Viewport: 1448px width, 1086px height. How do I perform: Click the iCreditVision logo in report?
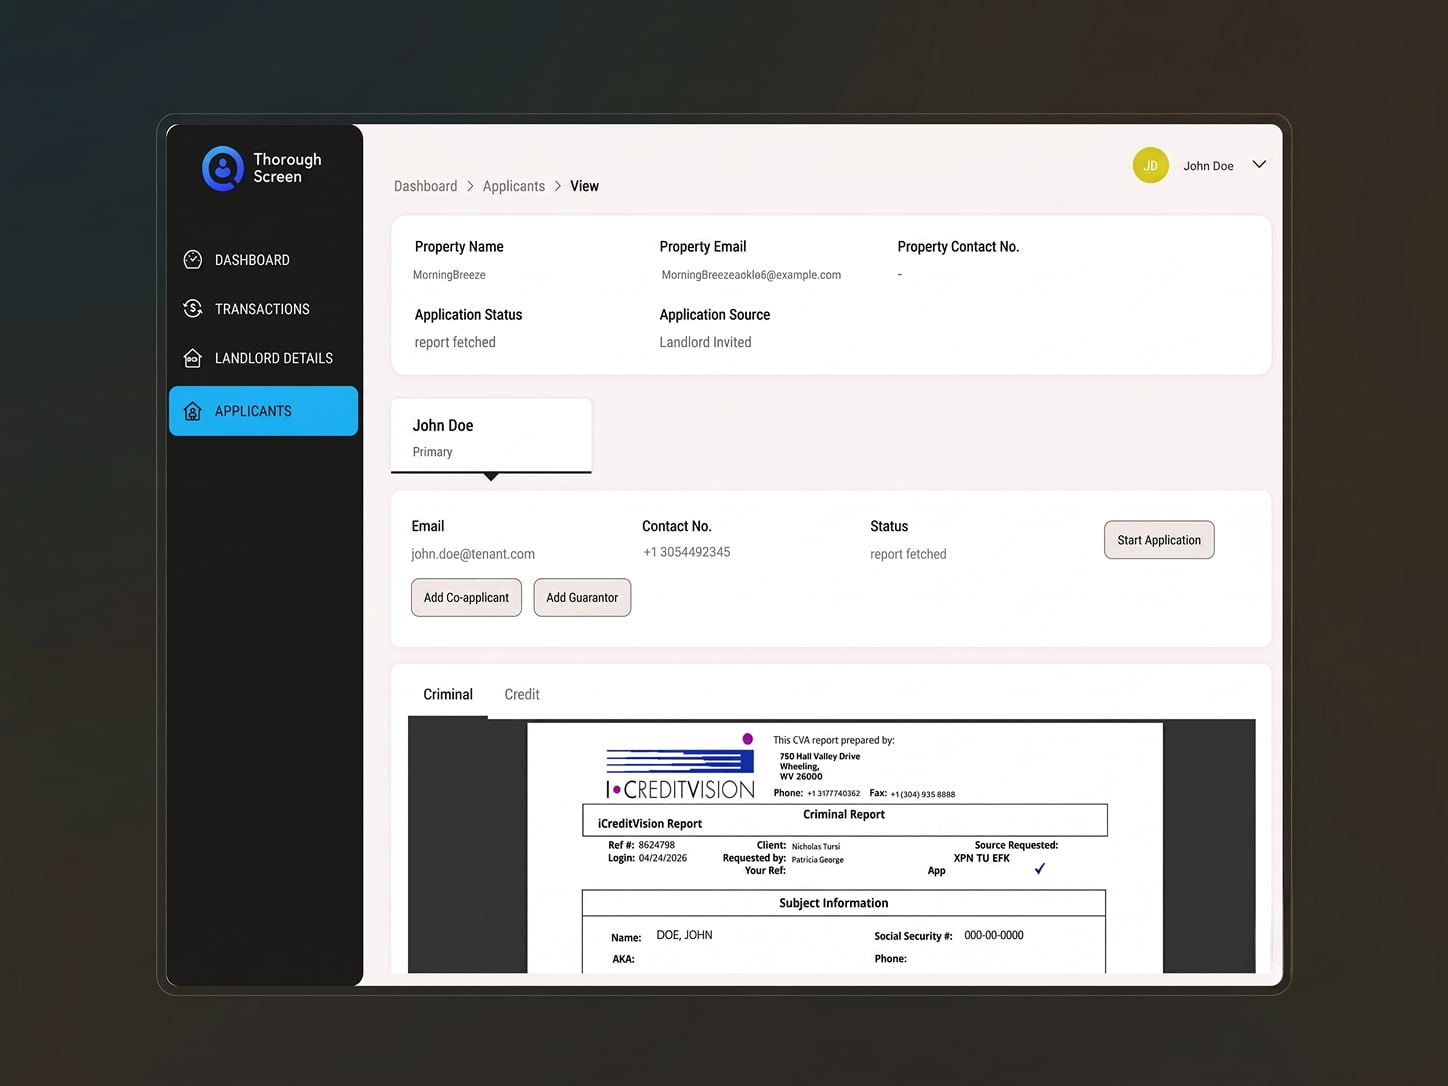pos(680,766)
